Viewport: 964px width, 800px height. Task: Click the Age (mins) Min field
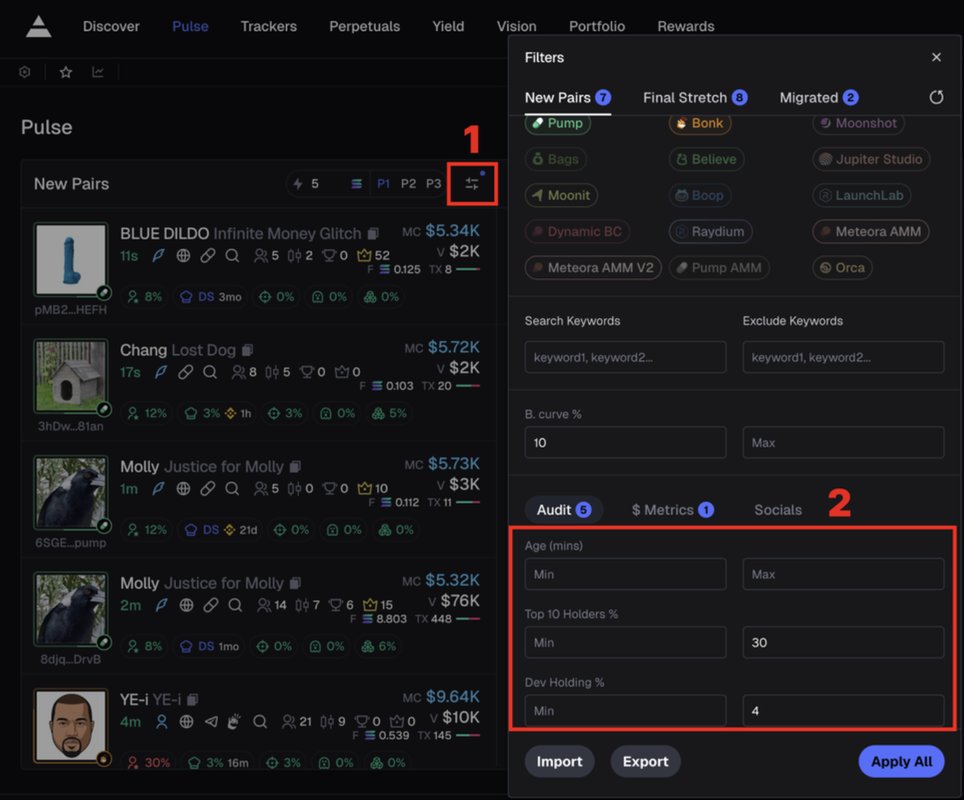(x=625, y=574)
